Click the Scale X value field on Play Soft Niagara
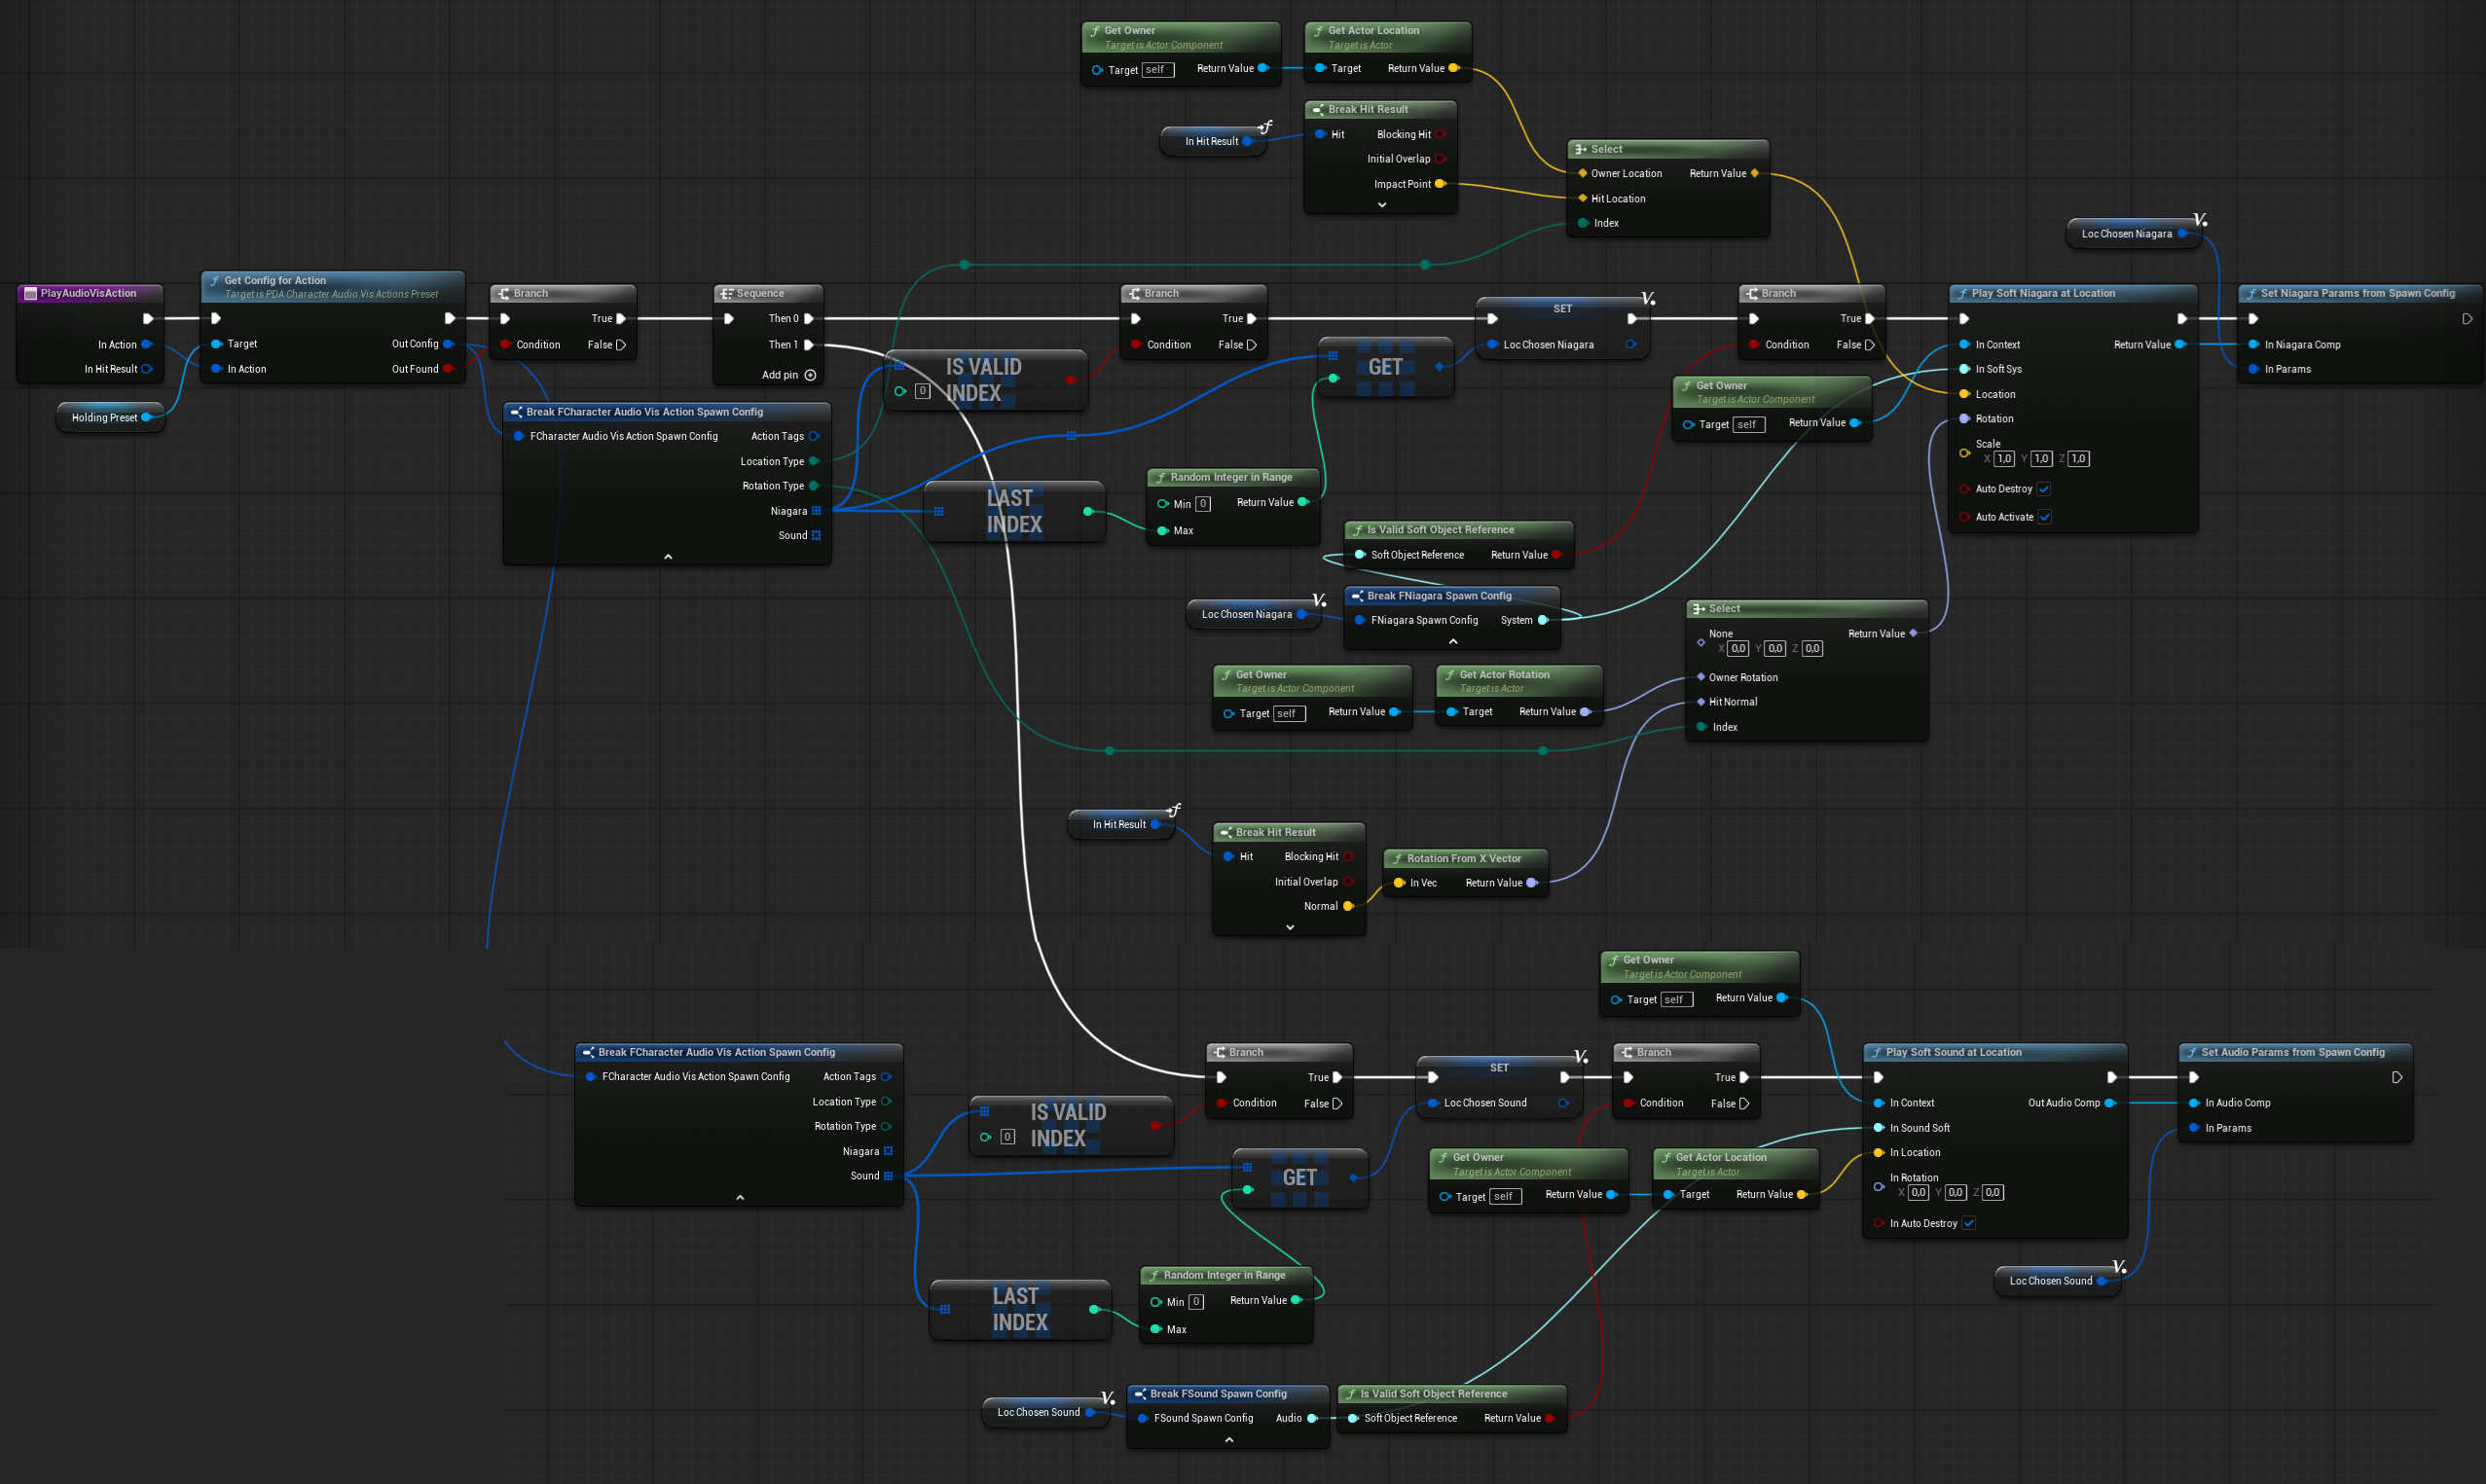The width and height of the screenshot is (2486, 1484). 2004,459
